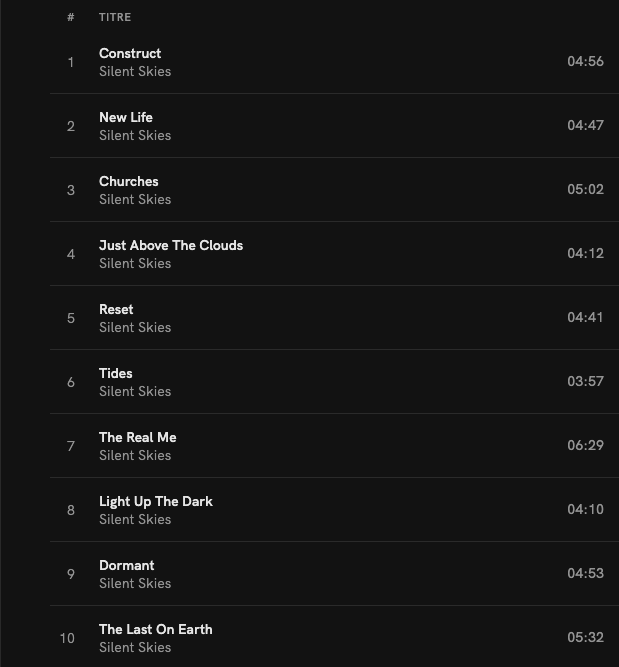Click the 05:32 duration of the last track
The width and height of the screenshot is (619, 667).
[585, 637]
